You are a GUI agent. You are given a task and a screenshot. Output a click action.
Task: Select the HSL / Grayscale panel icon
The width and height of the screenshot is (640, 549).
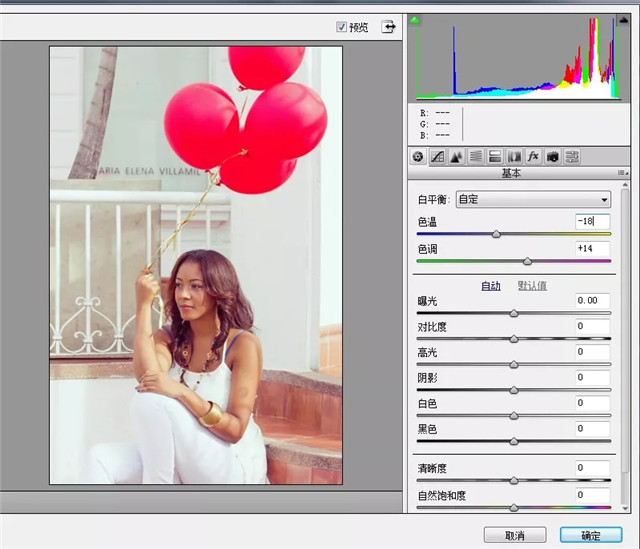point(476,156)
